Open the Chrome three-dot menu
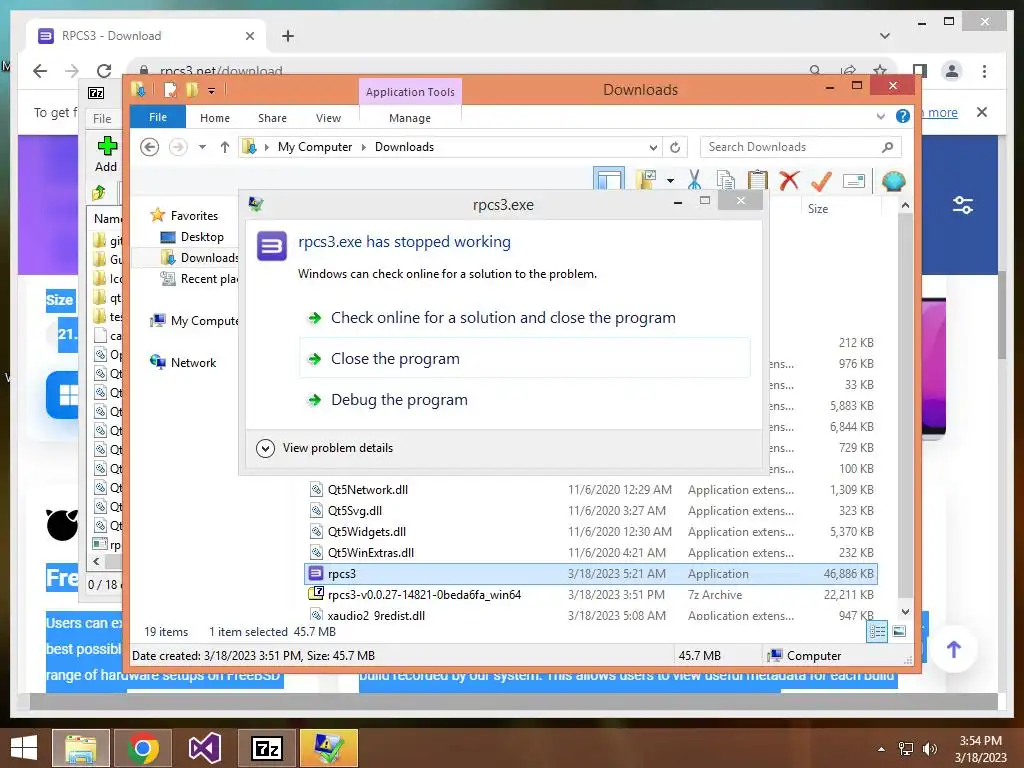The width and height of the screenshot is (1024, 768). point(985,71)
